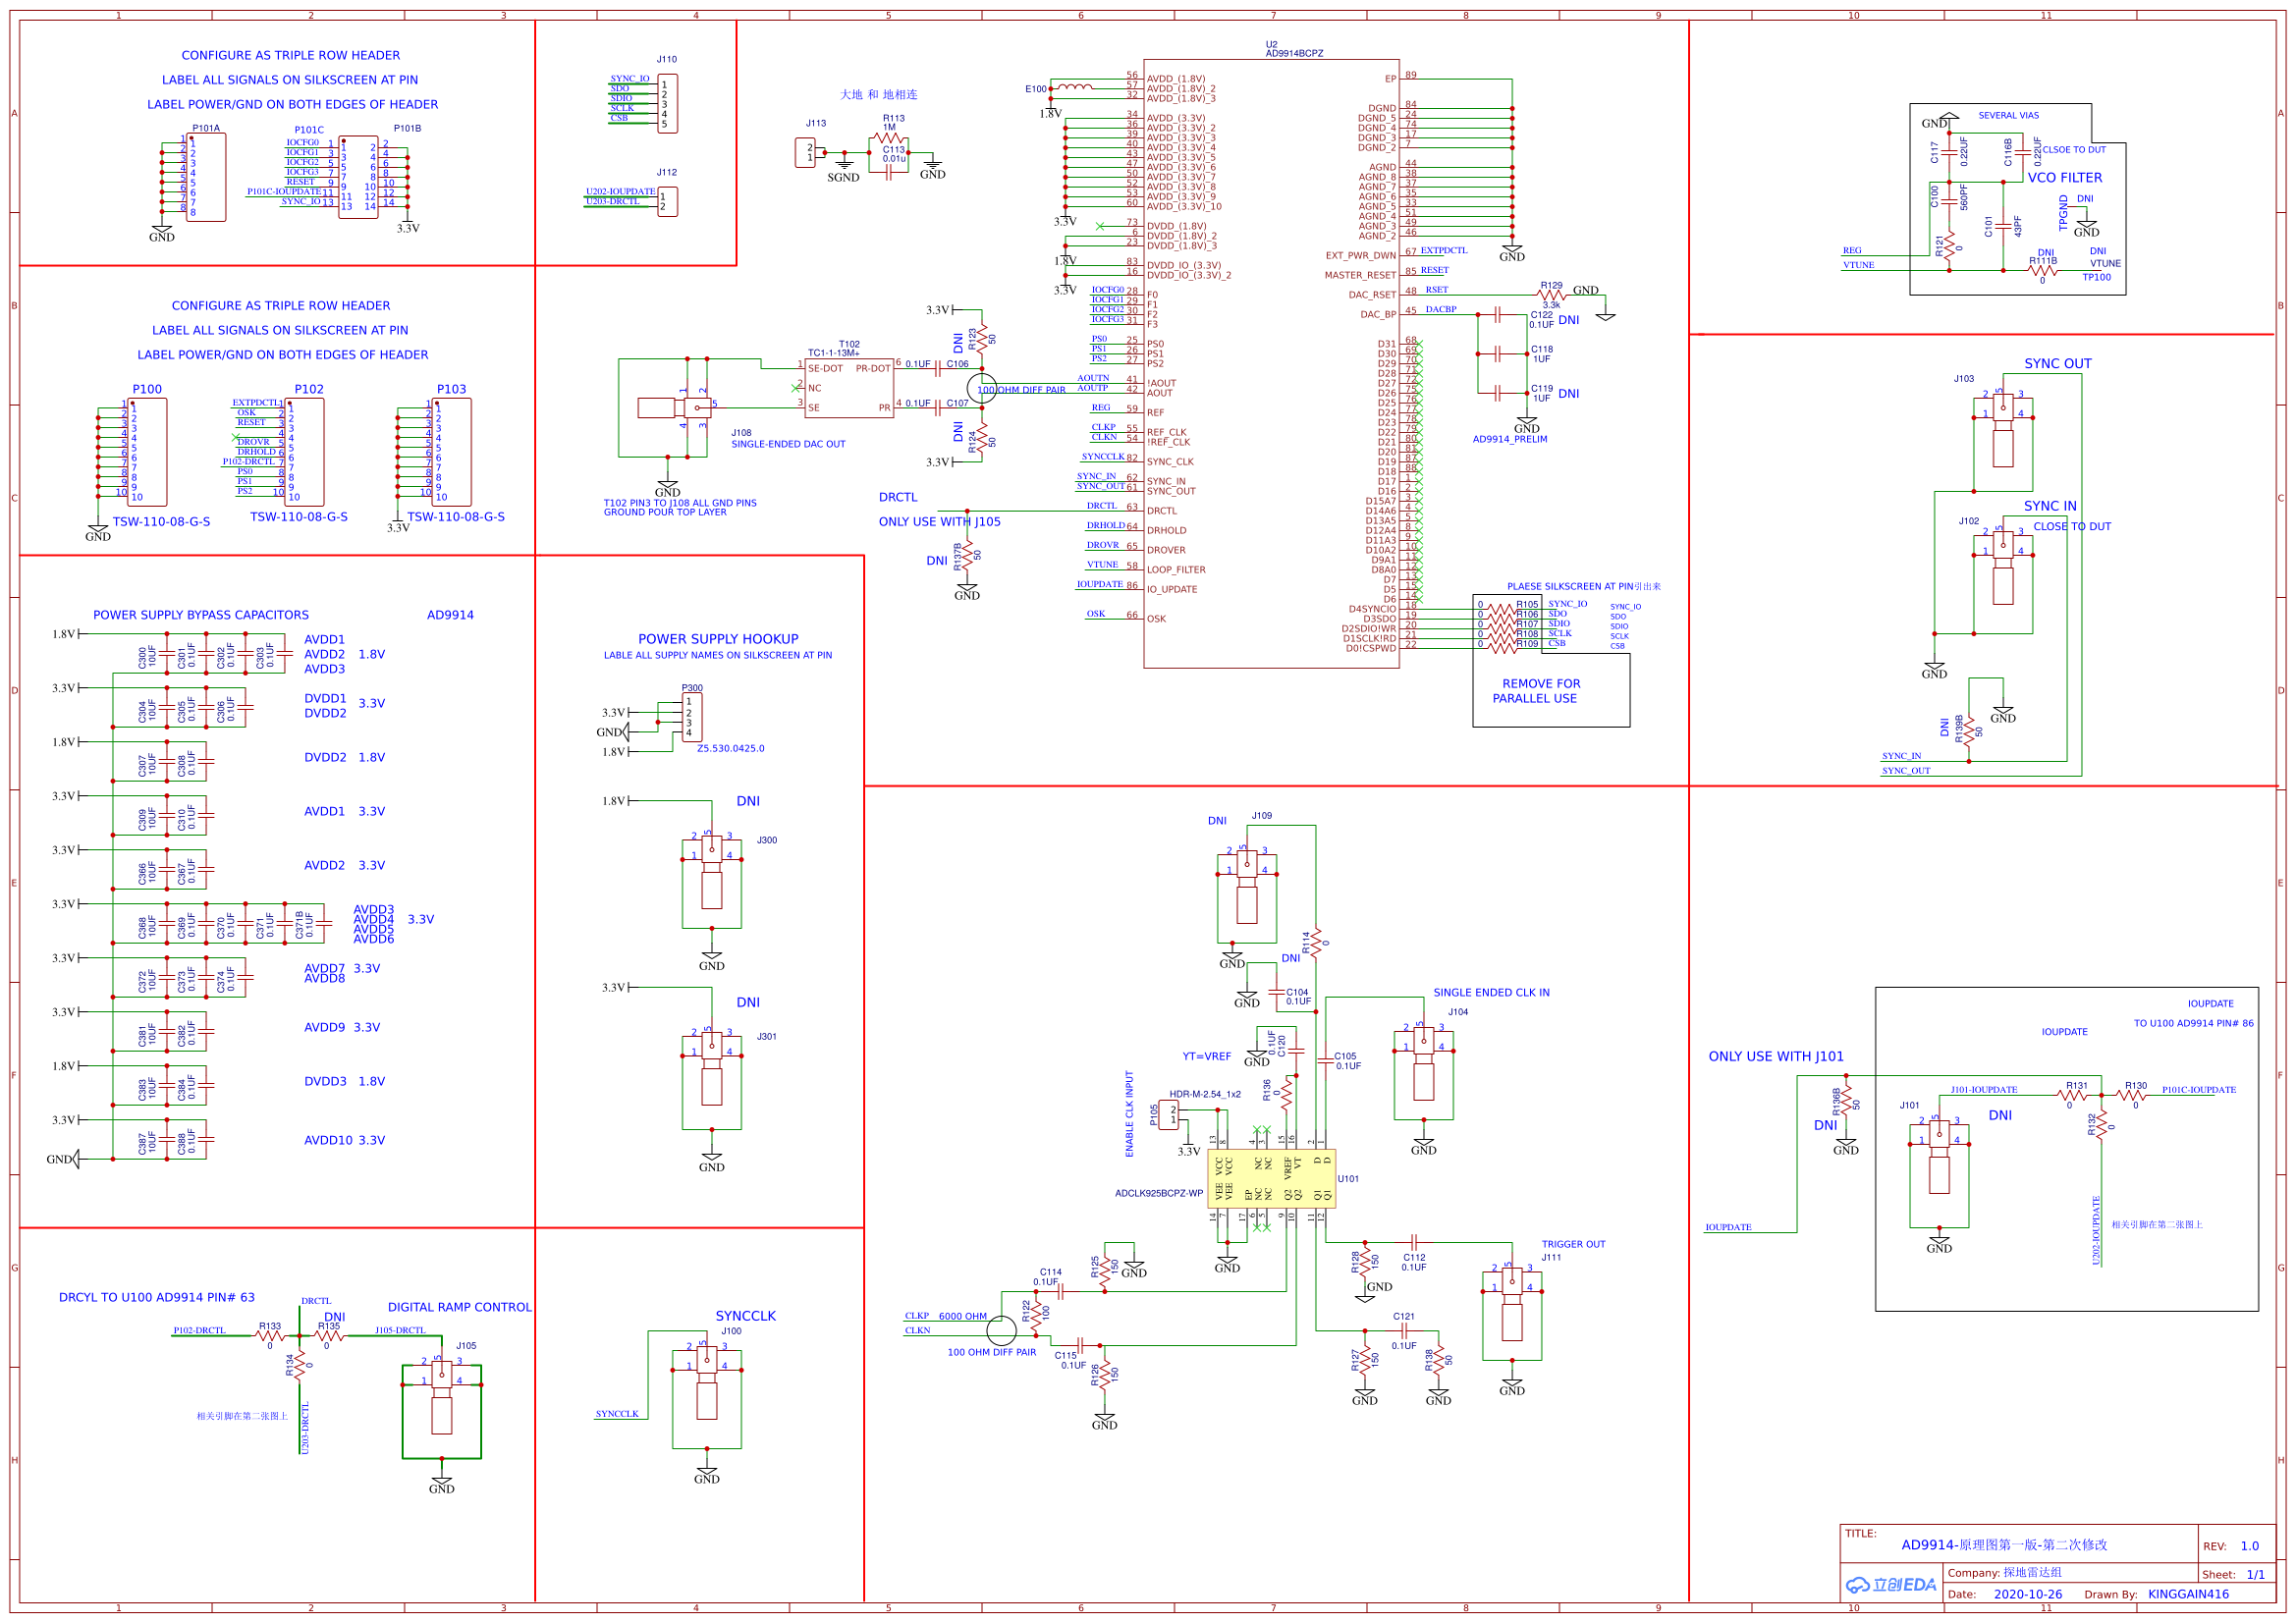
Task: Click the J110 five-pin header symbol
Action: coord(668,103)
